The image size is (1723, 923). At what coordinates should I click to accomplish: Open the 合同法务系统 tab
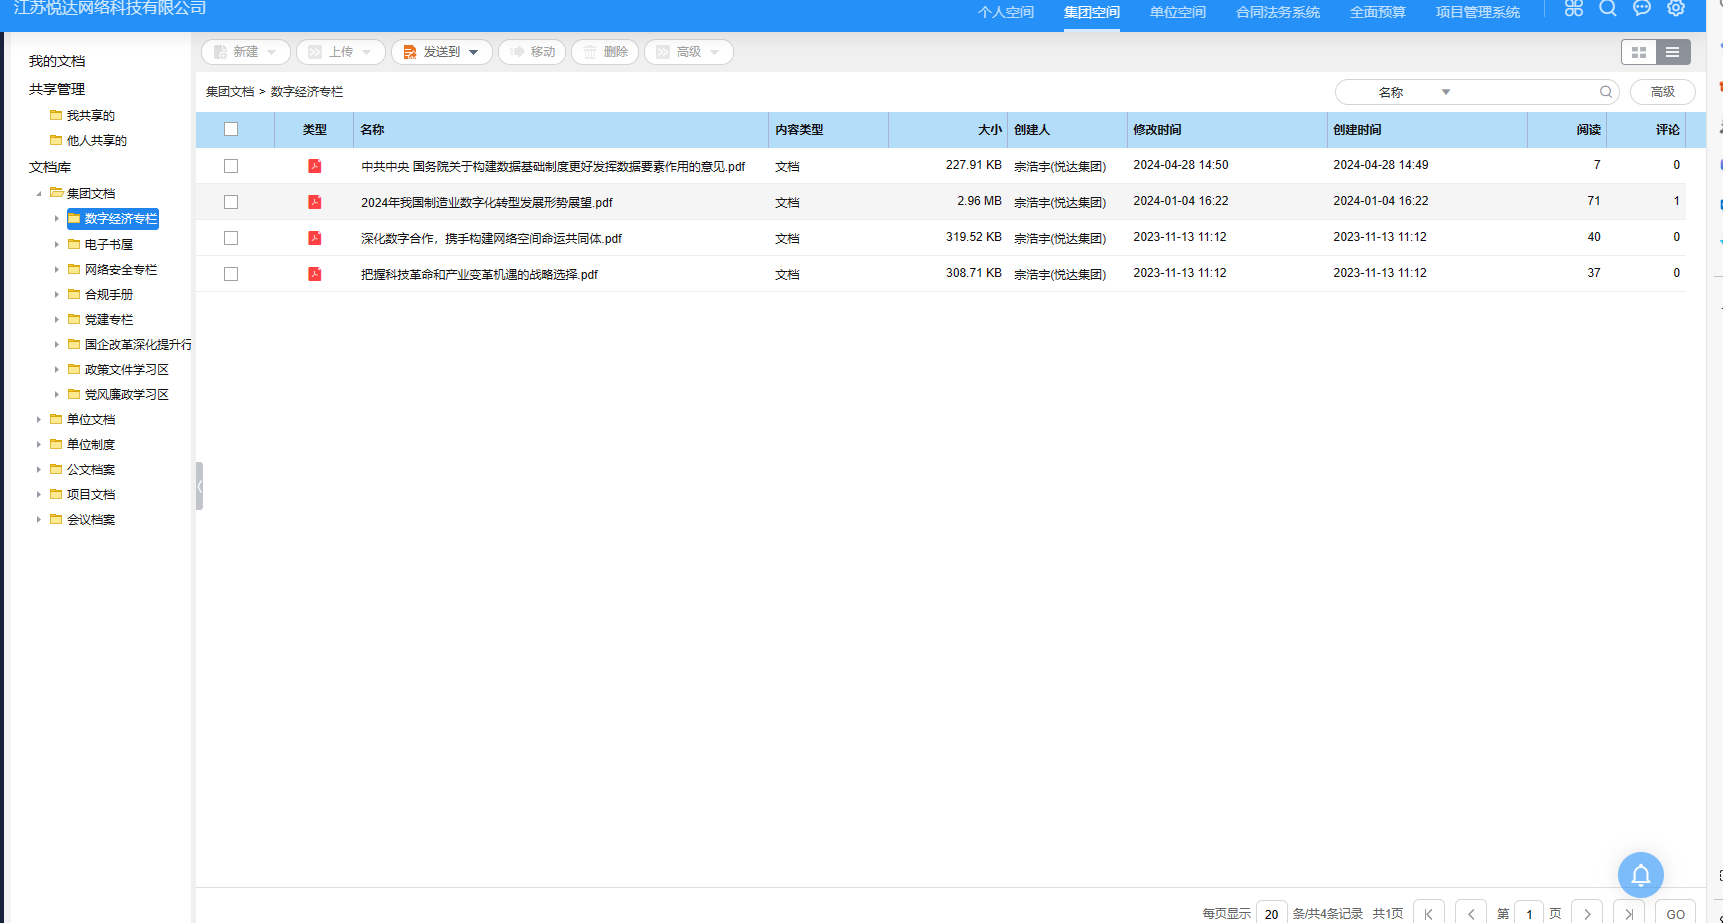tap(1277, 12)
